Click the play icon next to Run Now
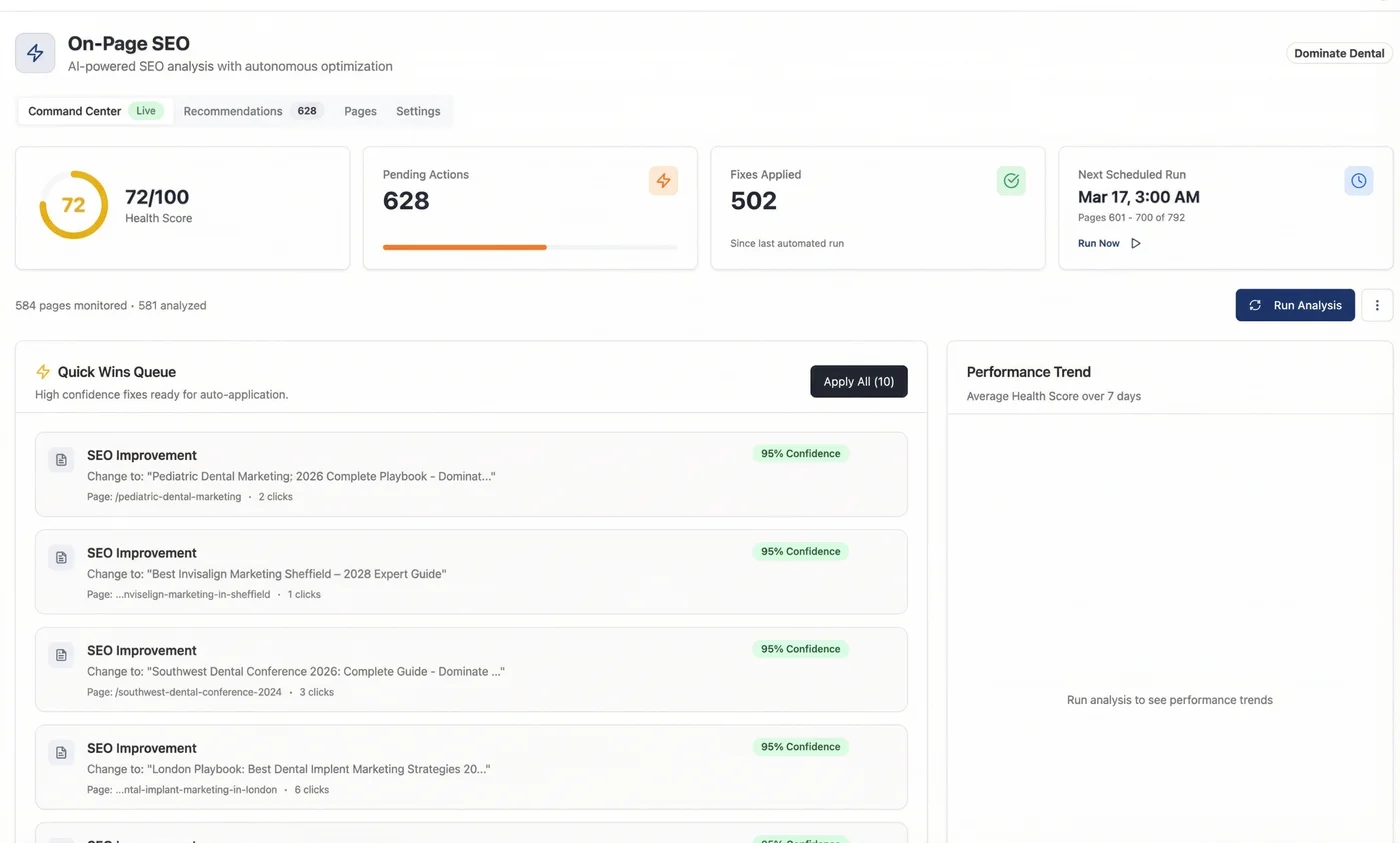This screenshot has height=843, width=1400. (1135, 243)
